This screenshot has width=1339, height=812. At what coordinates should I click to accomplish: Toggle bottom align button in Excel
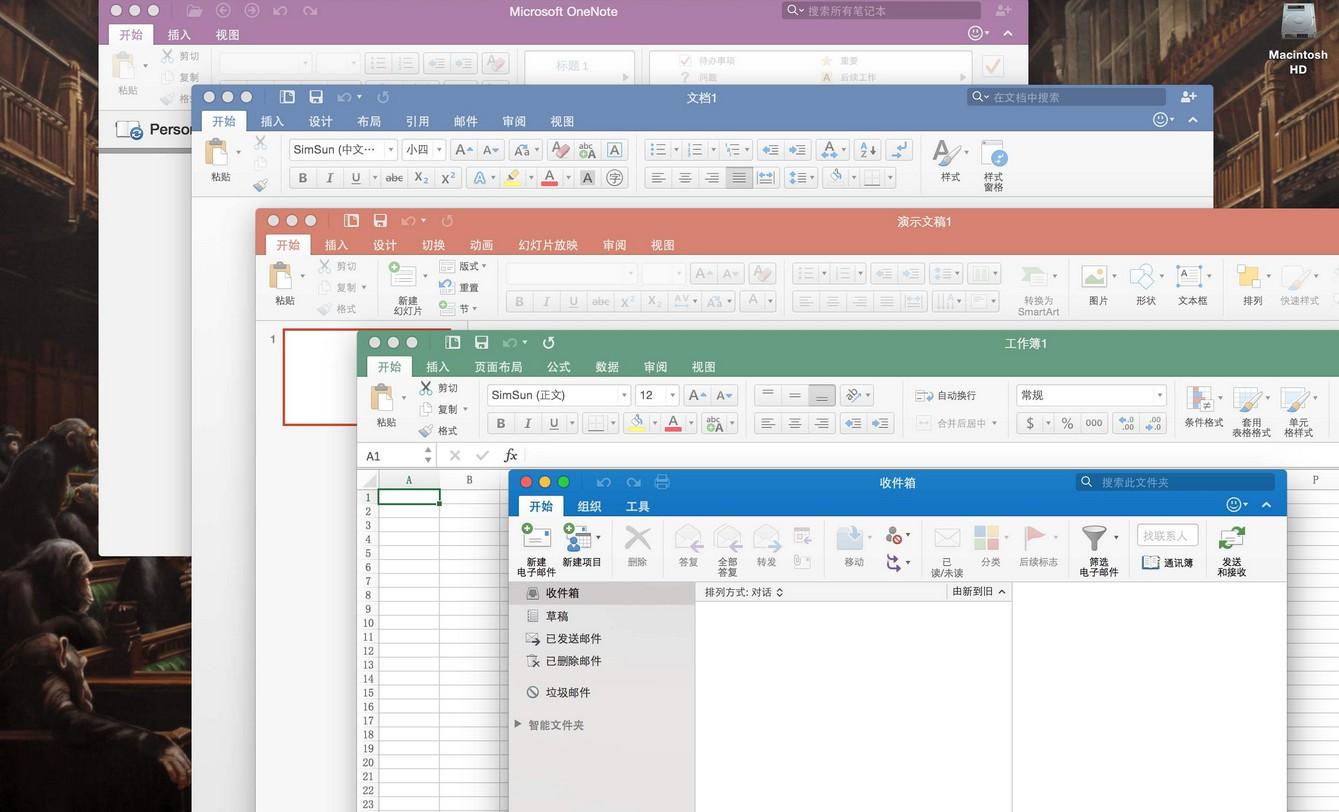coord(821,396)
